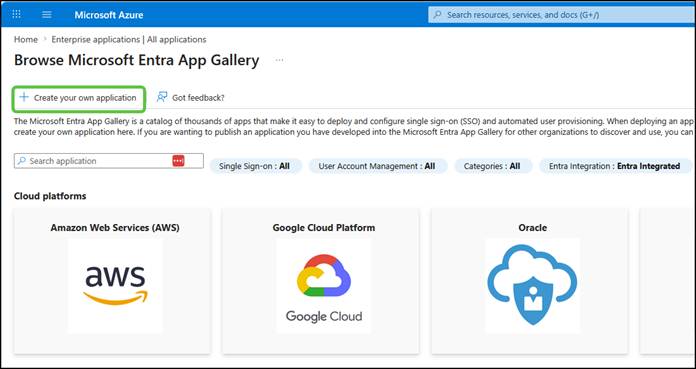
Task: Click the magnifier icon in Search application field
Action: 21,161
